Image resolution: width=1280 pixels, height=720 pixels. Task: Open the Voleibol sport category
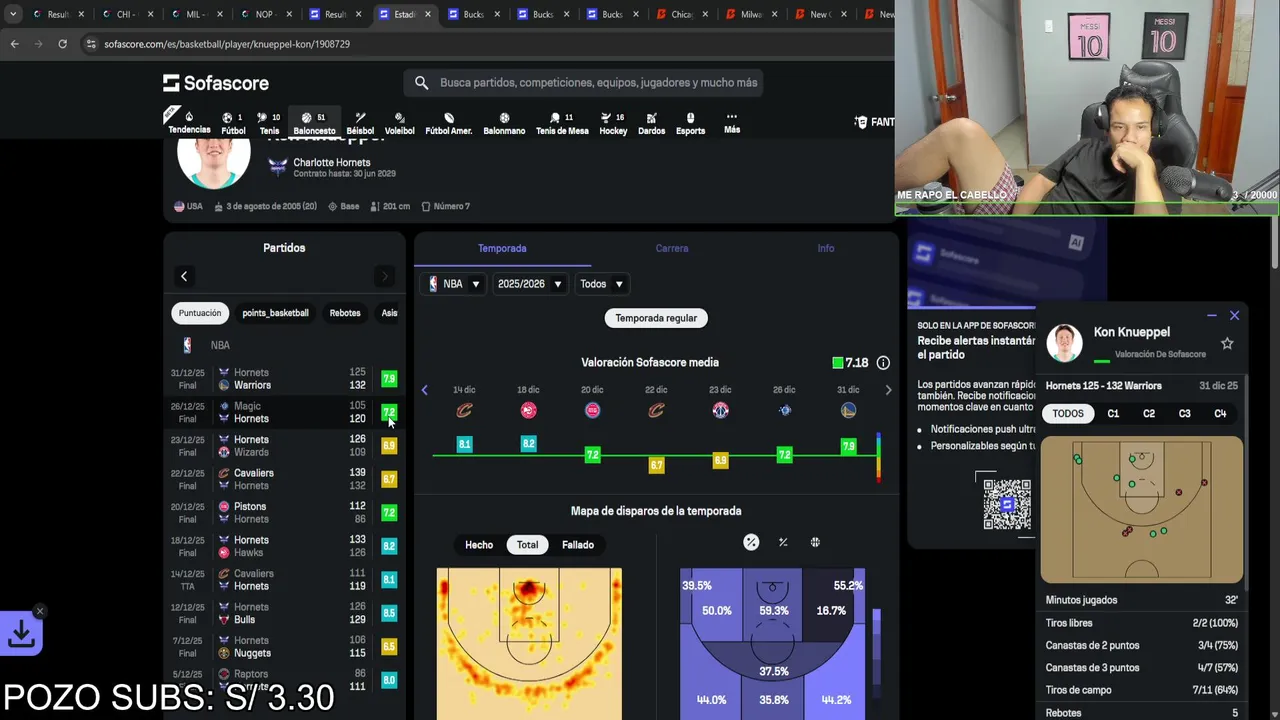tap(399, 123)
